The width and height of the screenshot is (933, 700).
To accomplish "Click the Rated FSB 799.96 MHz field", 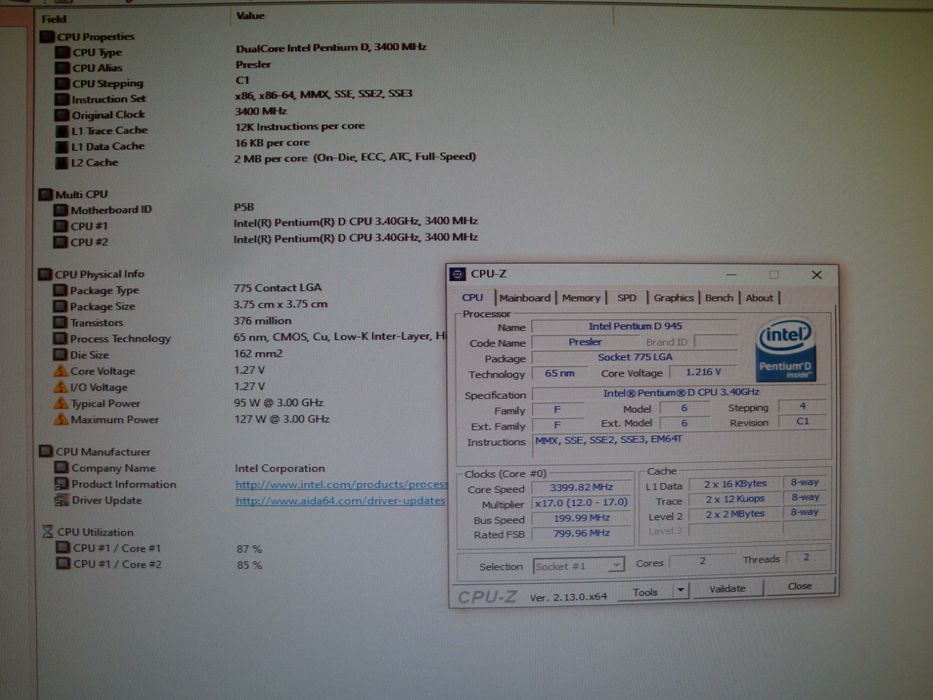I will pos(581,533).
